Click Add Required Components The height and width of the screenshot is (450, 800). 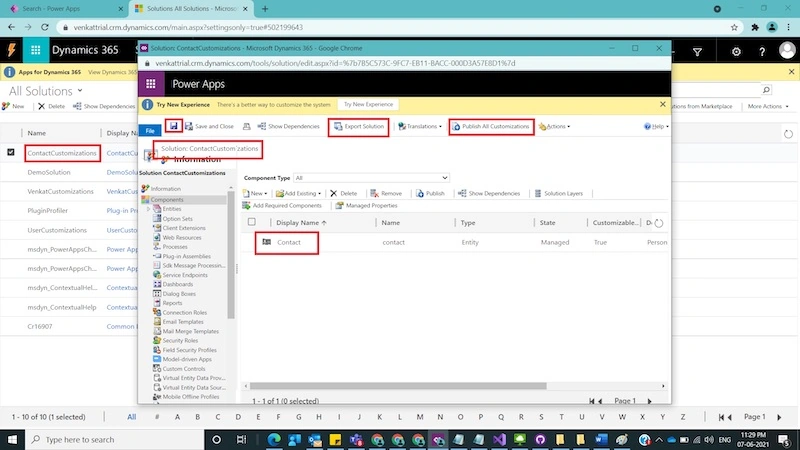[x=282, y=206]
